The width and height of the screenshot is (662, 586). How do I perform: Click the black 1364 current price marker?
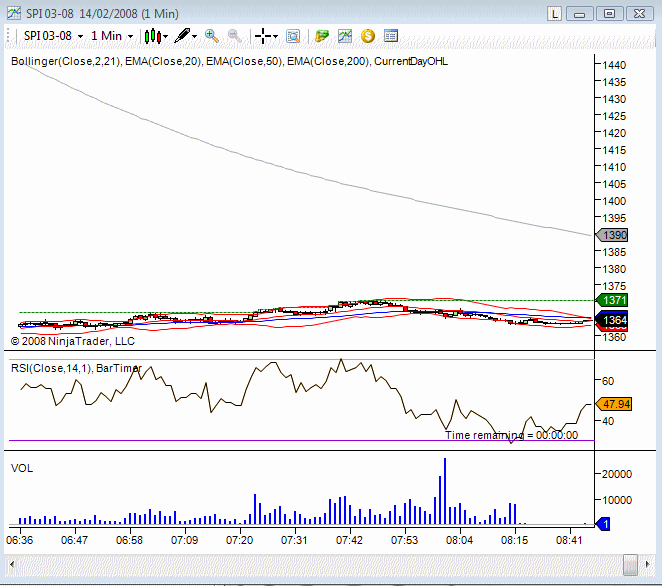click(612, 320)
